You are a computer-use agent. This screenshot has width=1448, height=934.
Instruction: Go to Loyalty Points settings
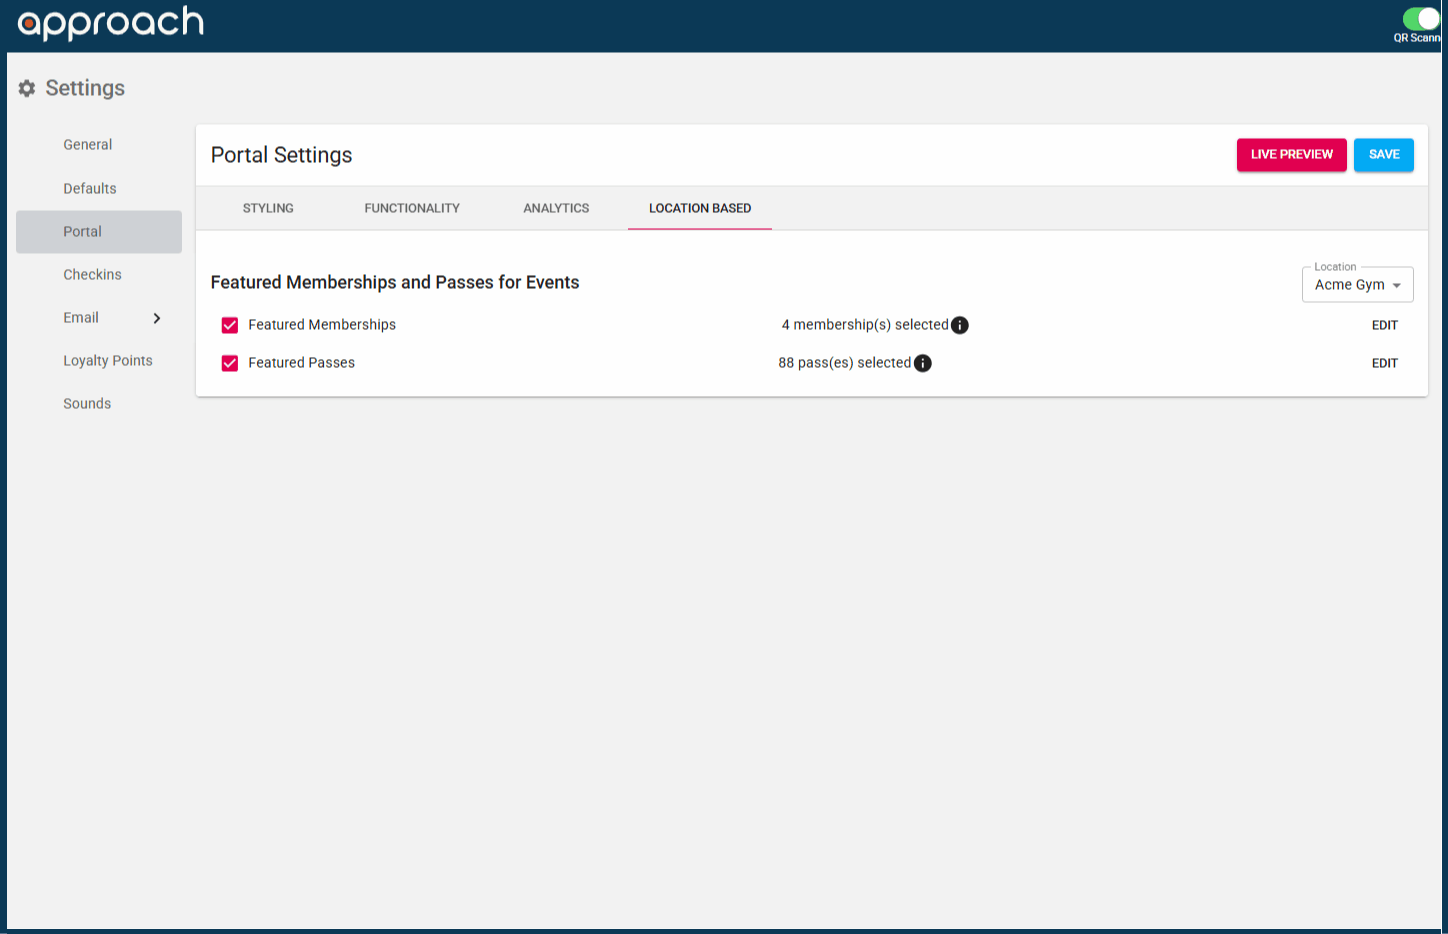tap(108, 361)
